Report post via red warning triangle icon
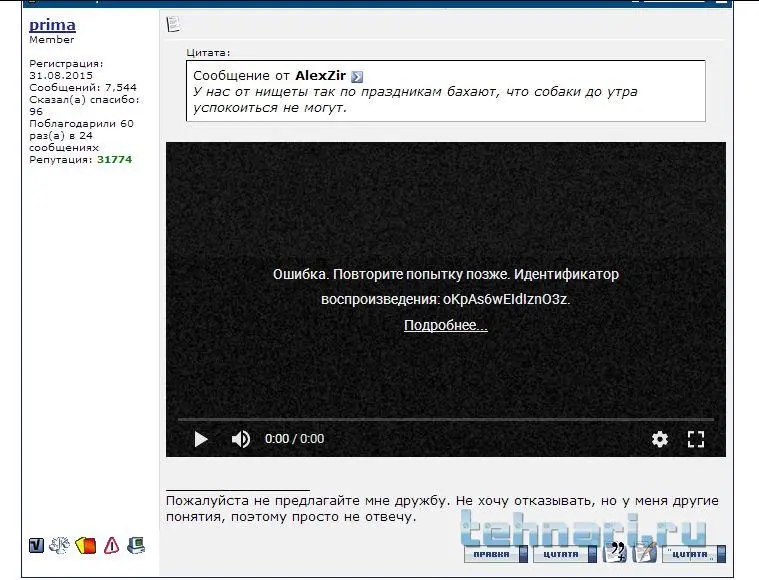 [x=111, y=546]
